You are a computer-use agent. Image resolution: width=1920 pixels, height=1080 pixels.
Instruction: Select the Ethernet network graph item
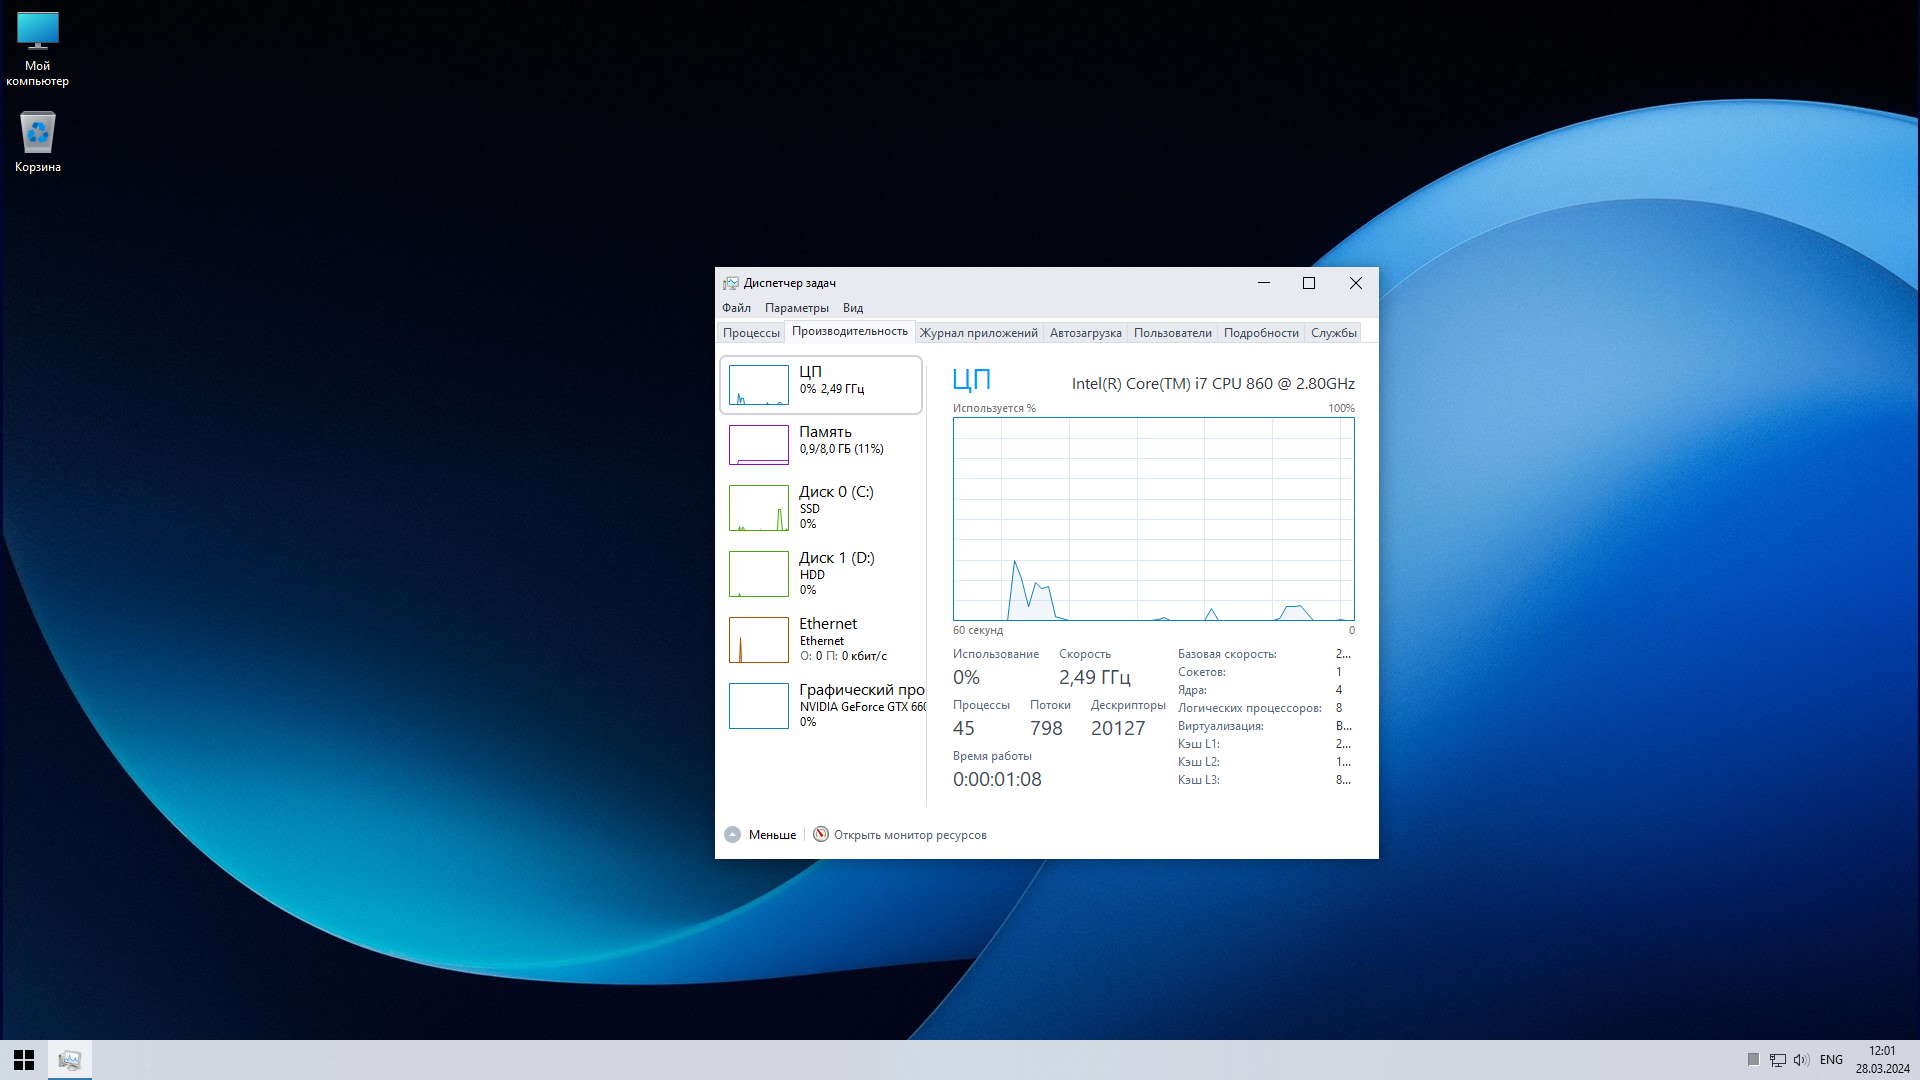click(x=758, y=640)
